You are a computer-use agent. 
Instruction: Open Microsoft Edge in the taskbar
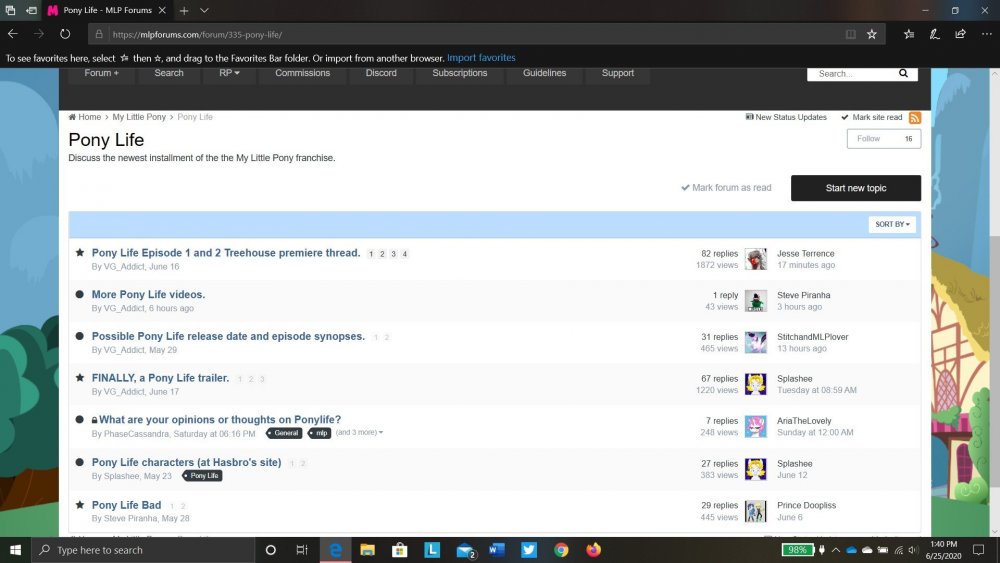point(335,550)
